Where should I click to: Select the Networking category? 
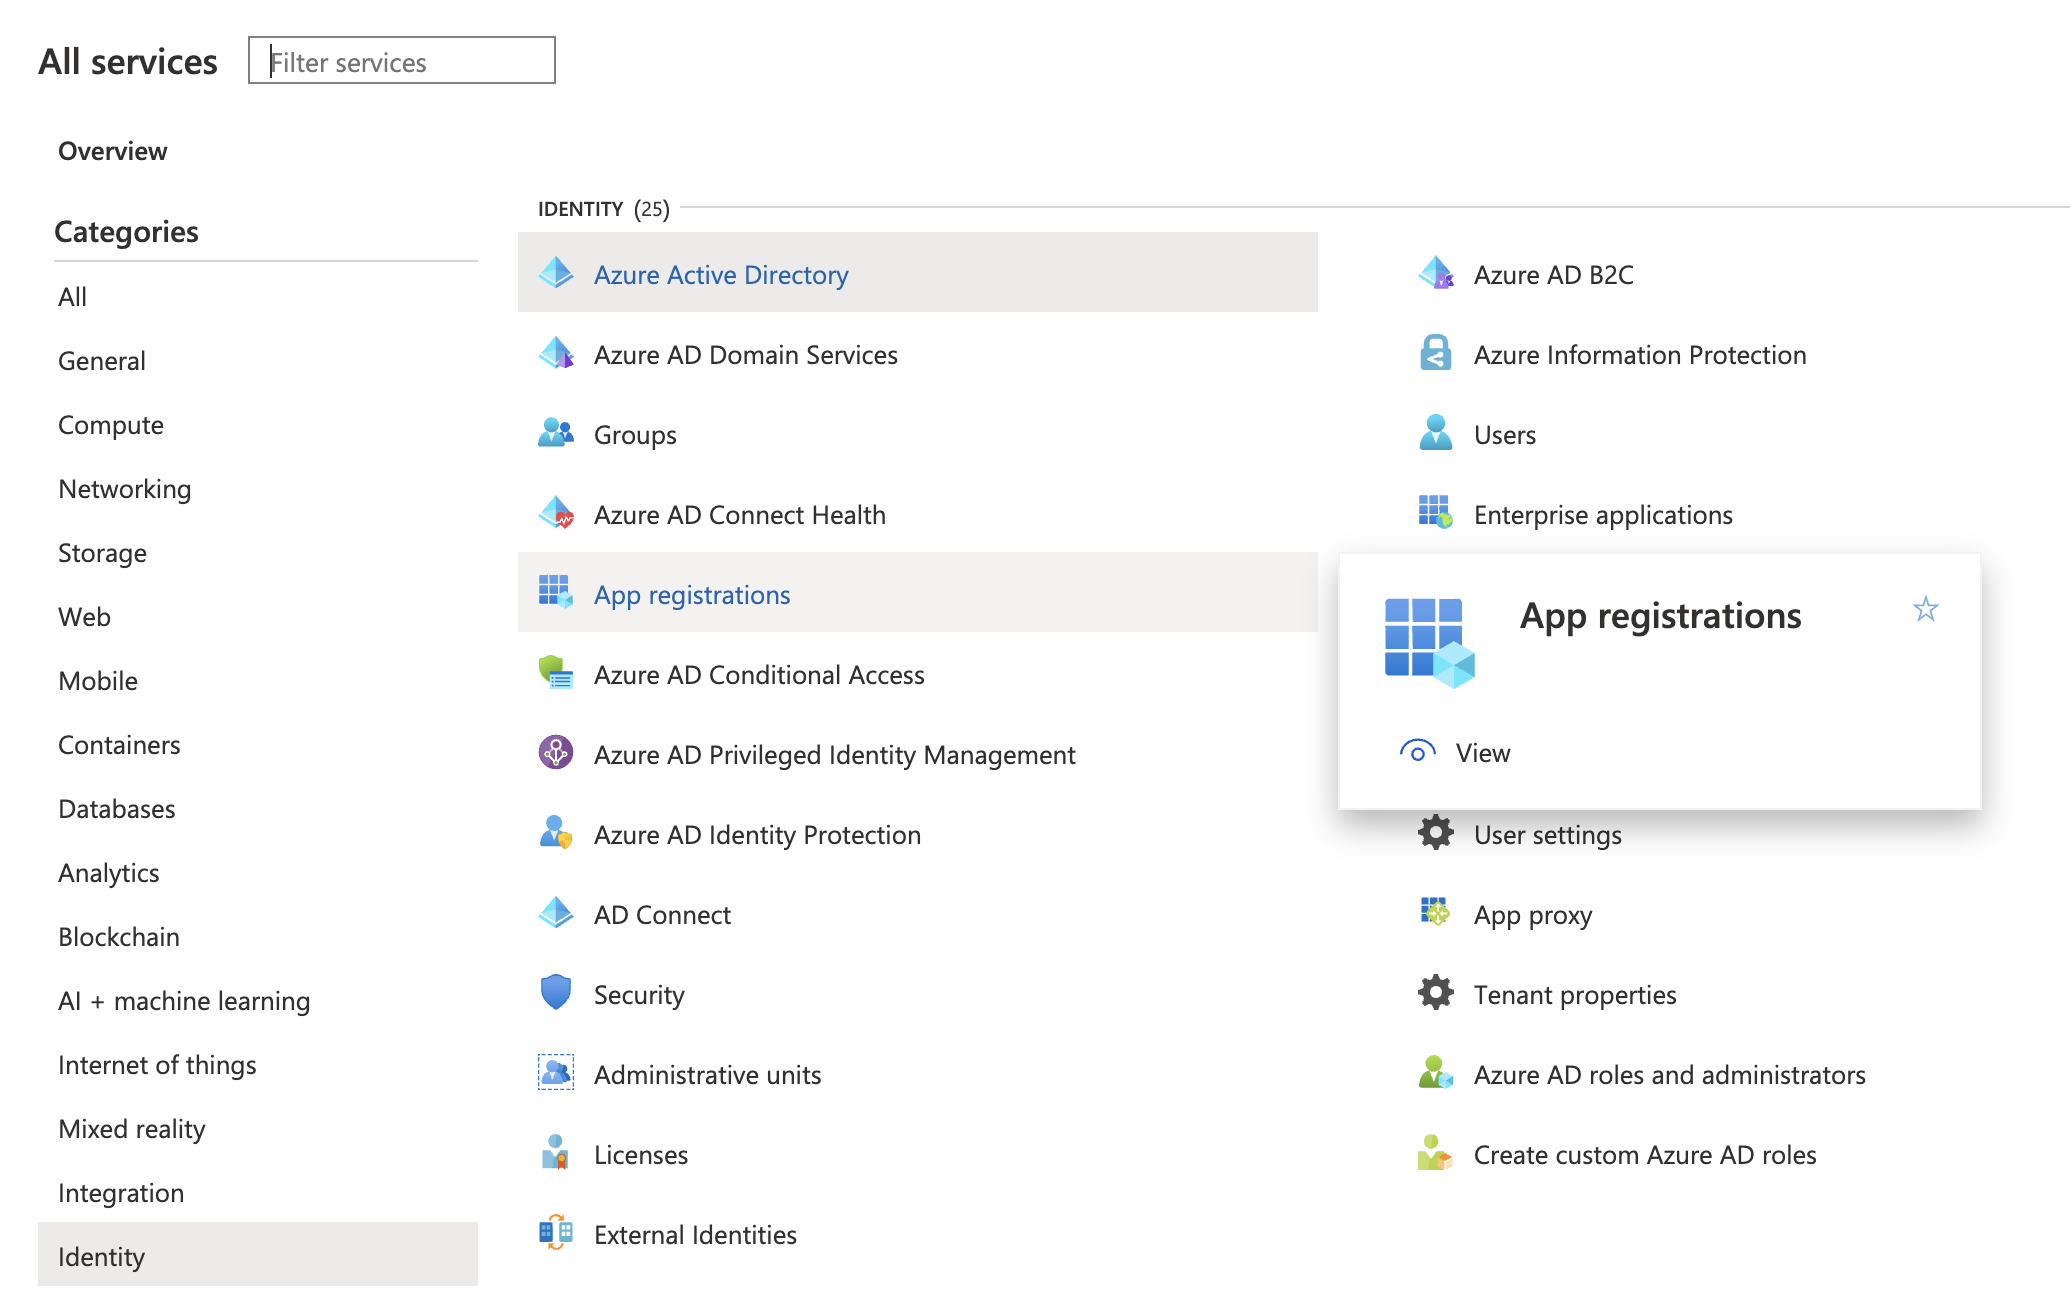(124, 489)
